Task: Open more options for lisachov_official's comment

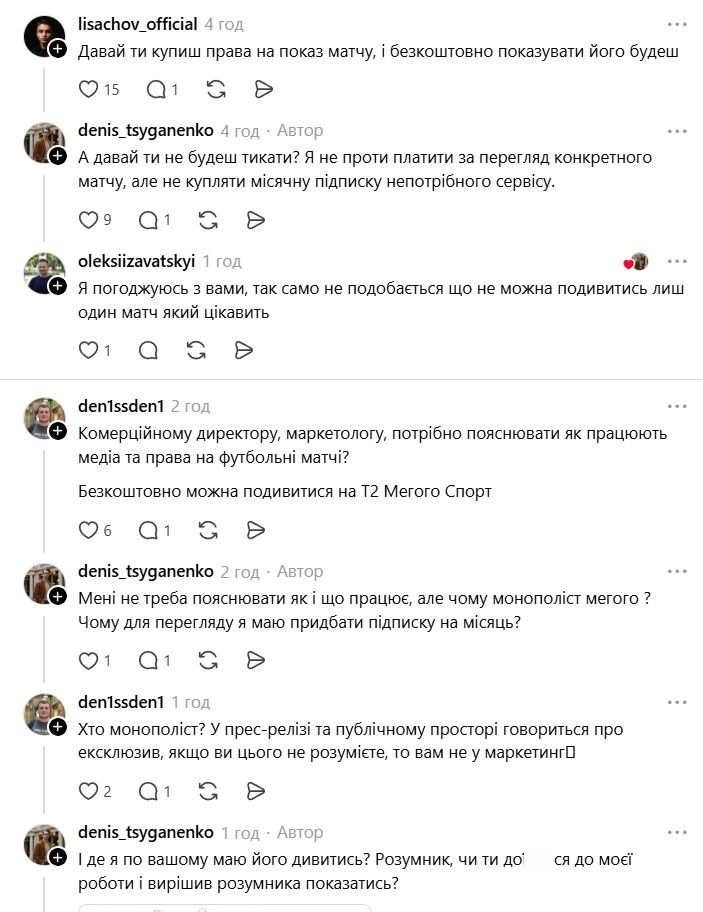Action: pyautogui.click(x=677, y=23)
